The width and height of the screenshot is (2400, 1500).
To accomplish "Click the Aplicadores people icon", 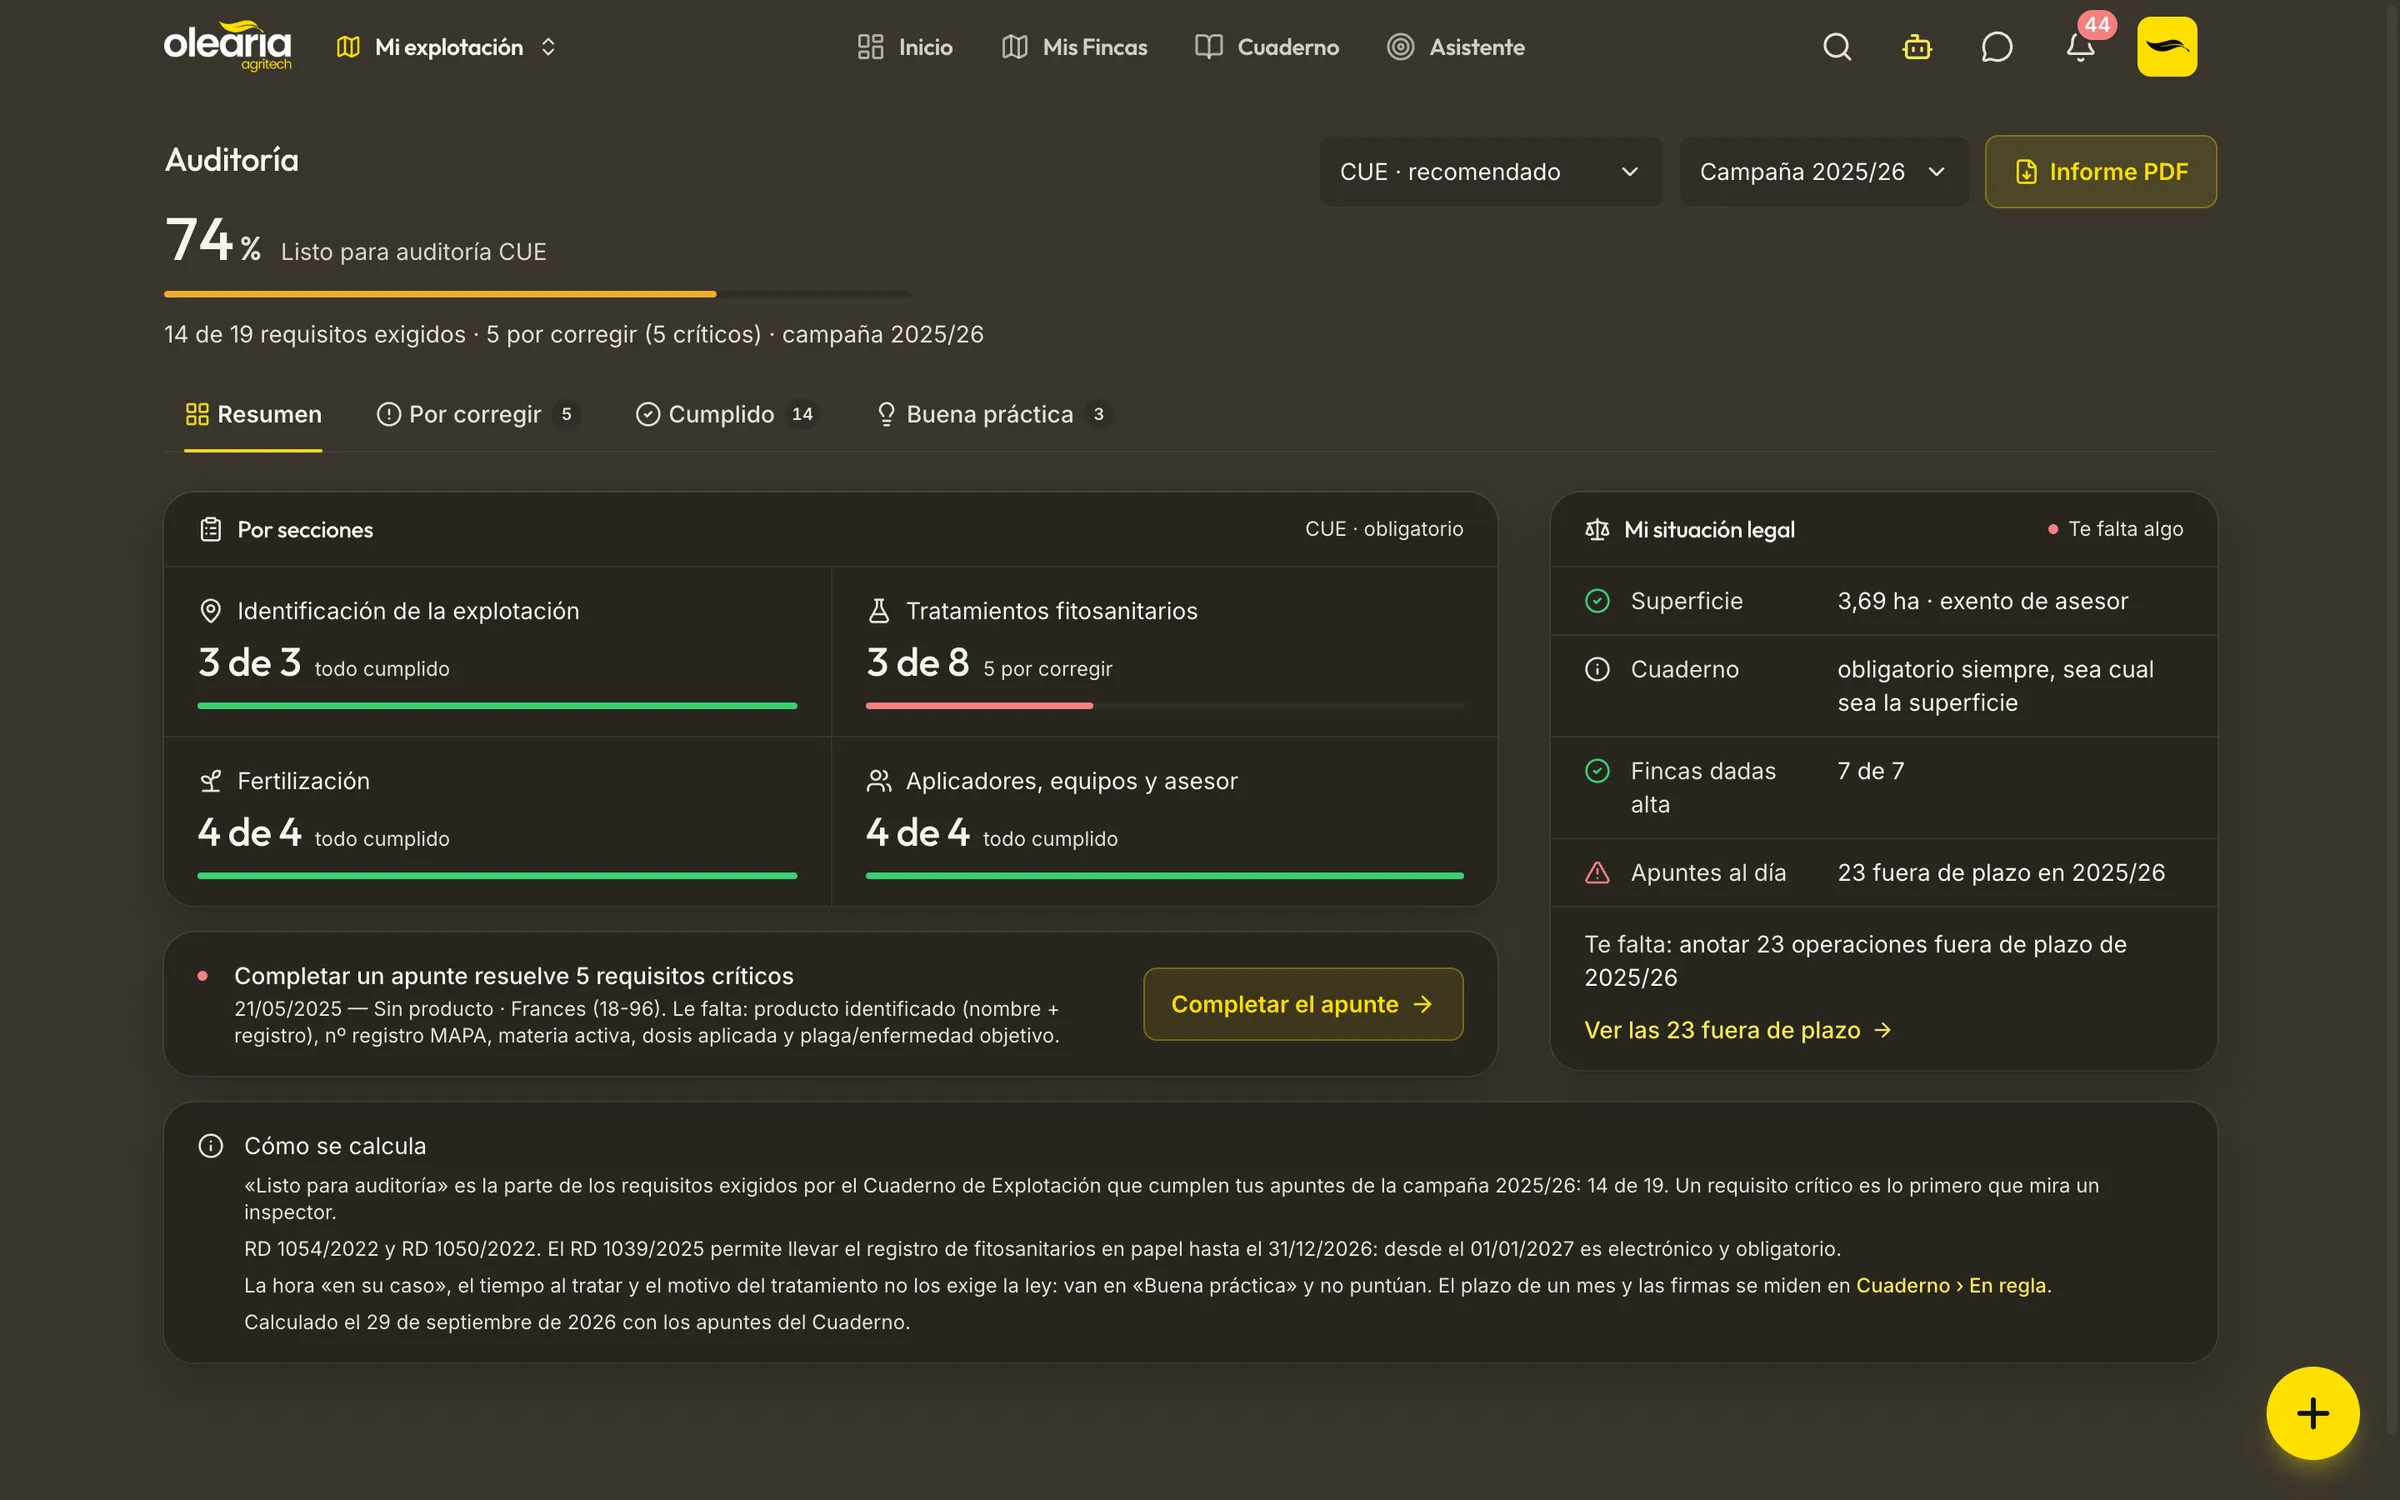I will pos(878,781).
